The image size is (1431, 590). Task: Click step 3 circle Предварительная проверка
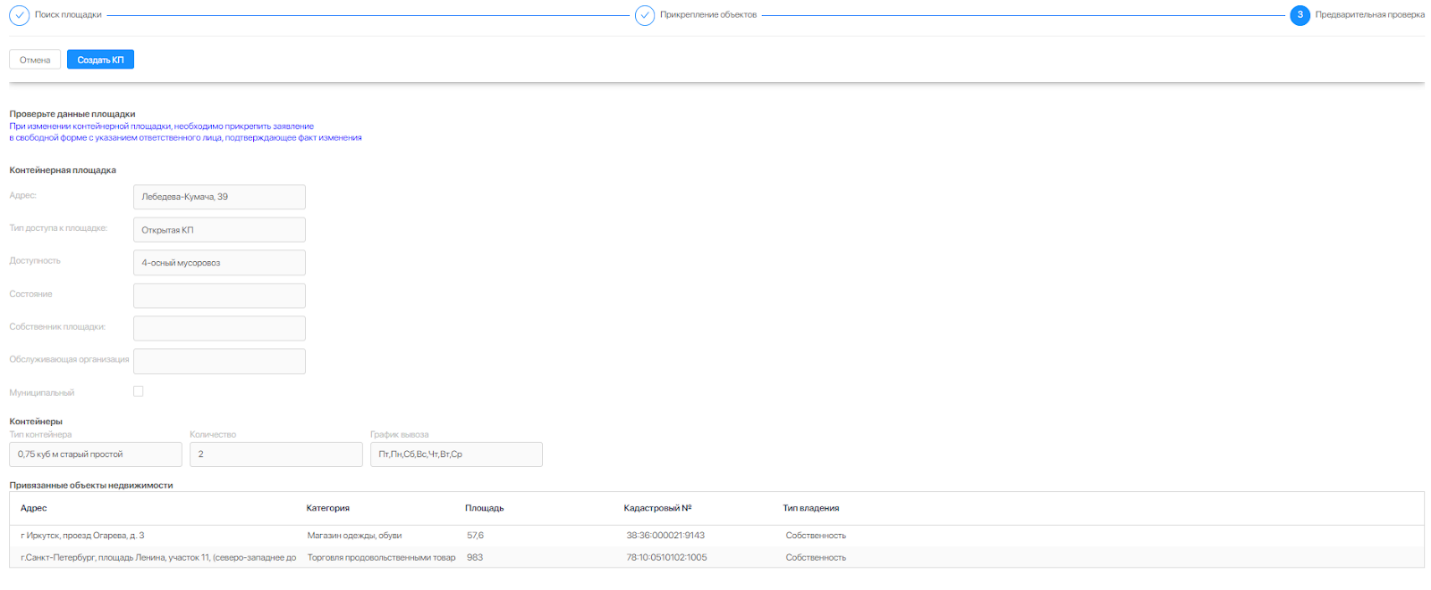(x=1300, y=15)
